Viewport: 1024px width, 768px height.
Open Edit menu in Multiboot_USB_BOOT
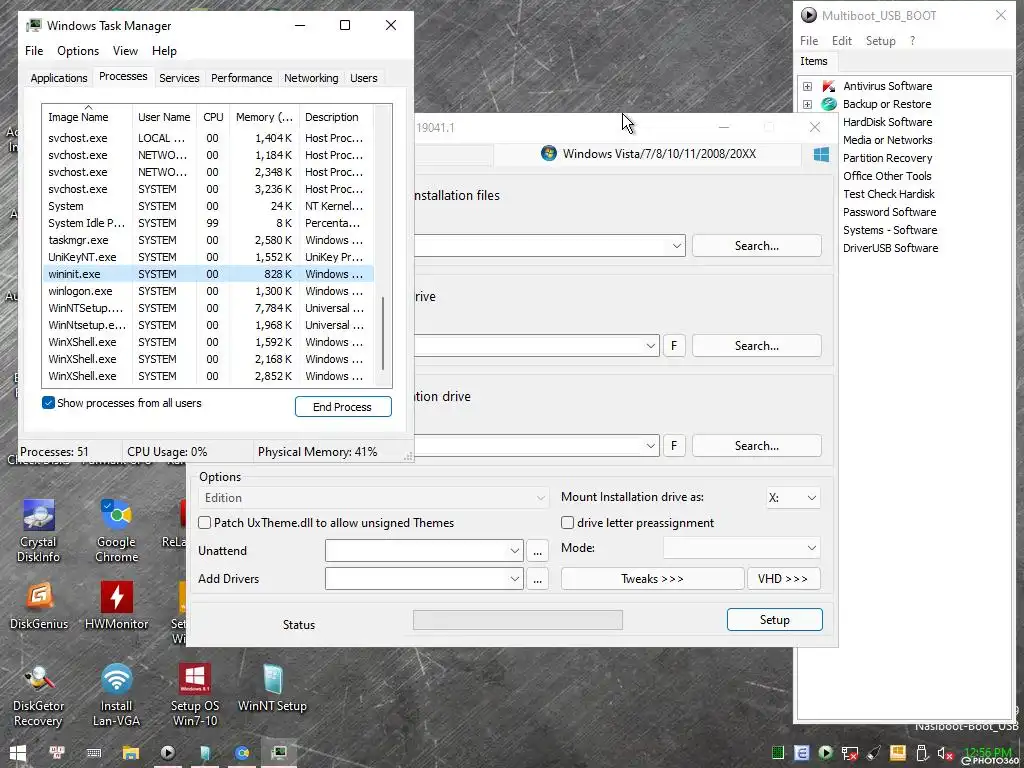(x=841, y=40)
